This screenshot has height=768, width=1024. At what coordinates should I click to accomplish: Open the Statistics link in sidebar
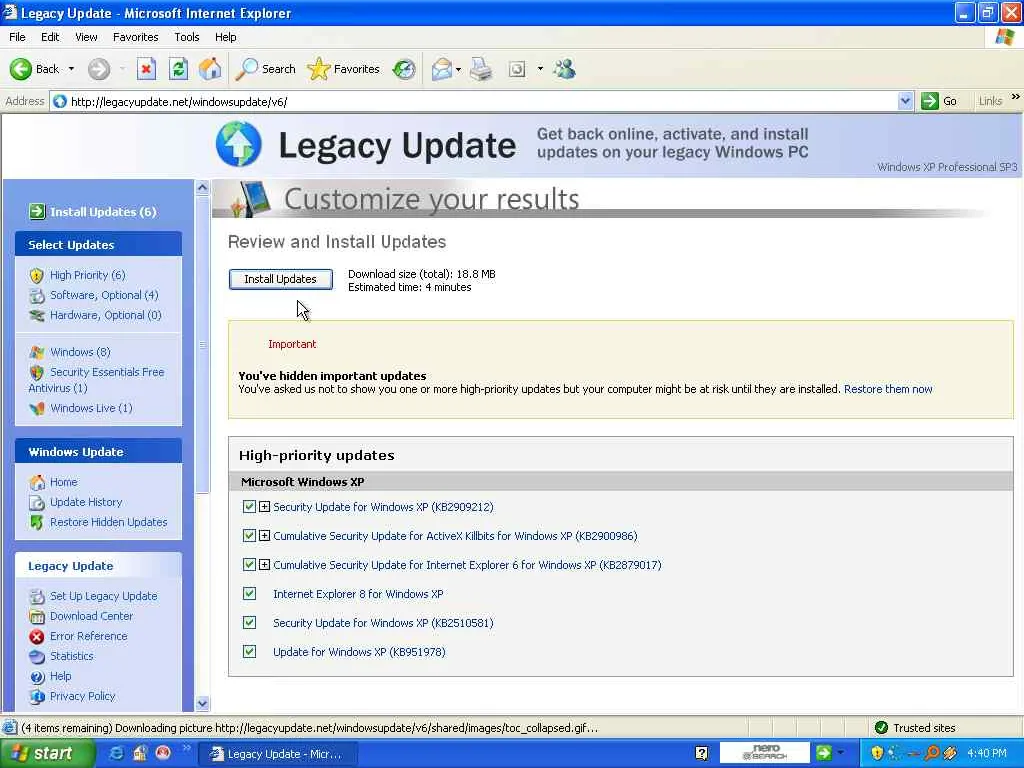pos(72,656)
